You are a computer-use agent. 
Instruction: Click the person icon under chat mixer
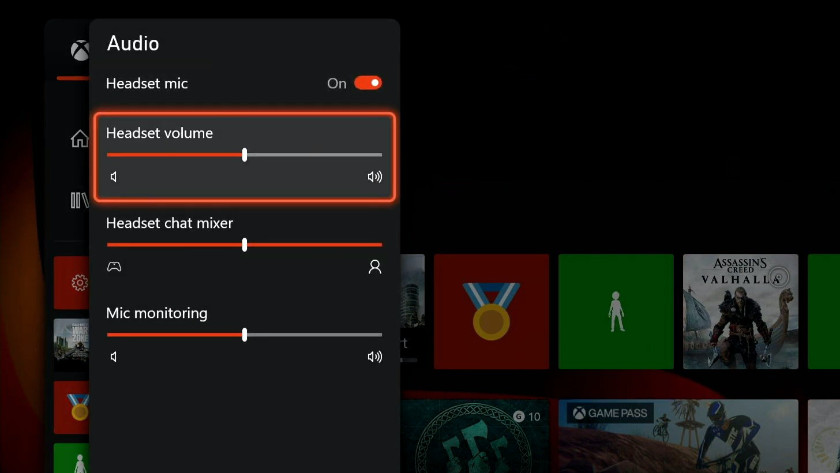pos(375,267)
